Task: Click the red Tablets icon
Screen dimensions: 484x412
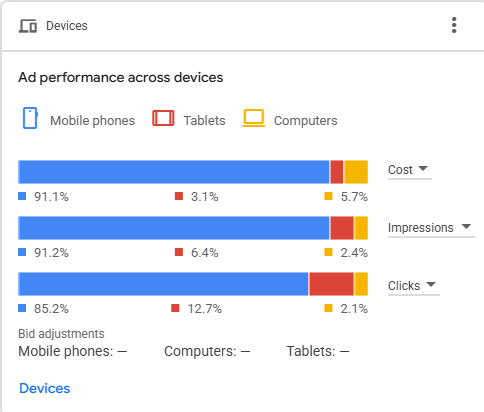Action: coord(163,118)
